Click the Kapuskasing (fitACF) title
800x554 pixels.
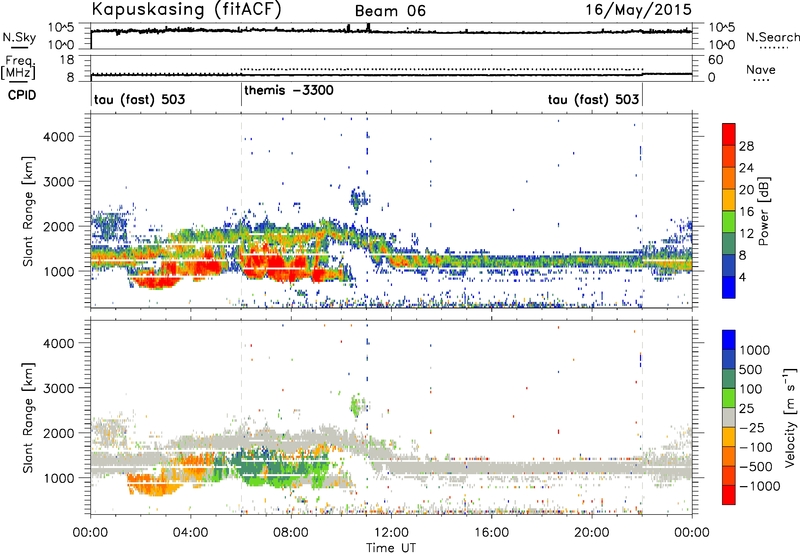click(186, 9)
